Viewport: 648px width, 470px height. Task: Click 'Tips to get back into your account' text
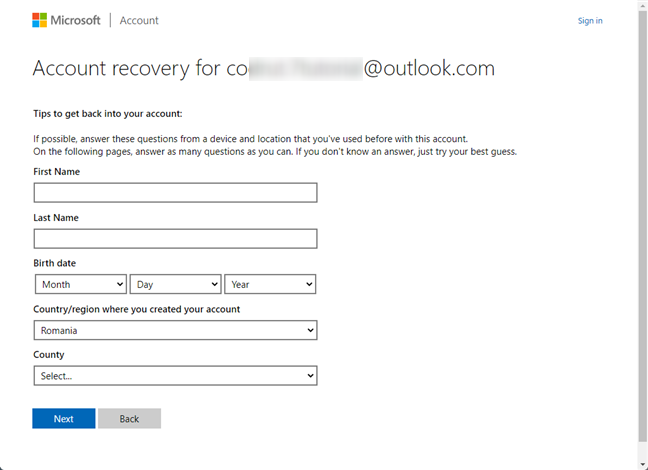(107, 114)
